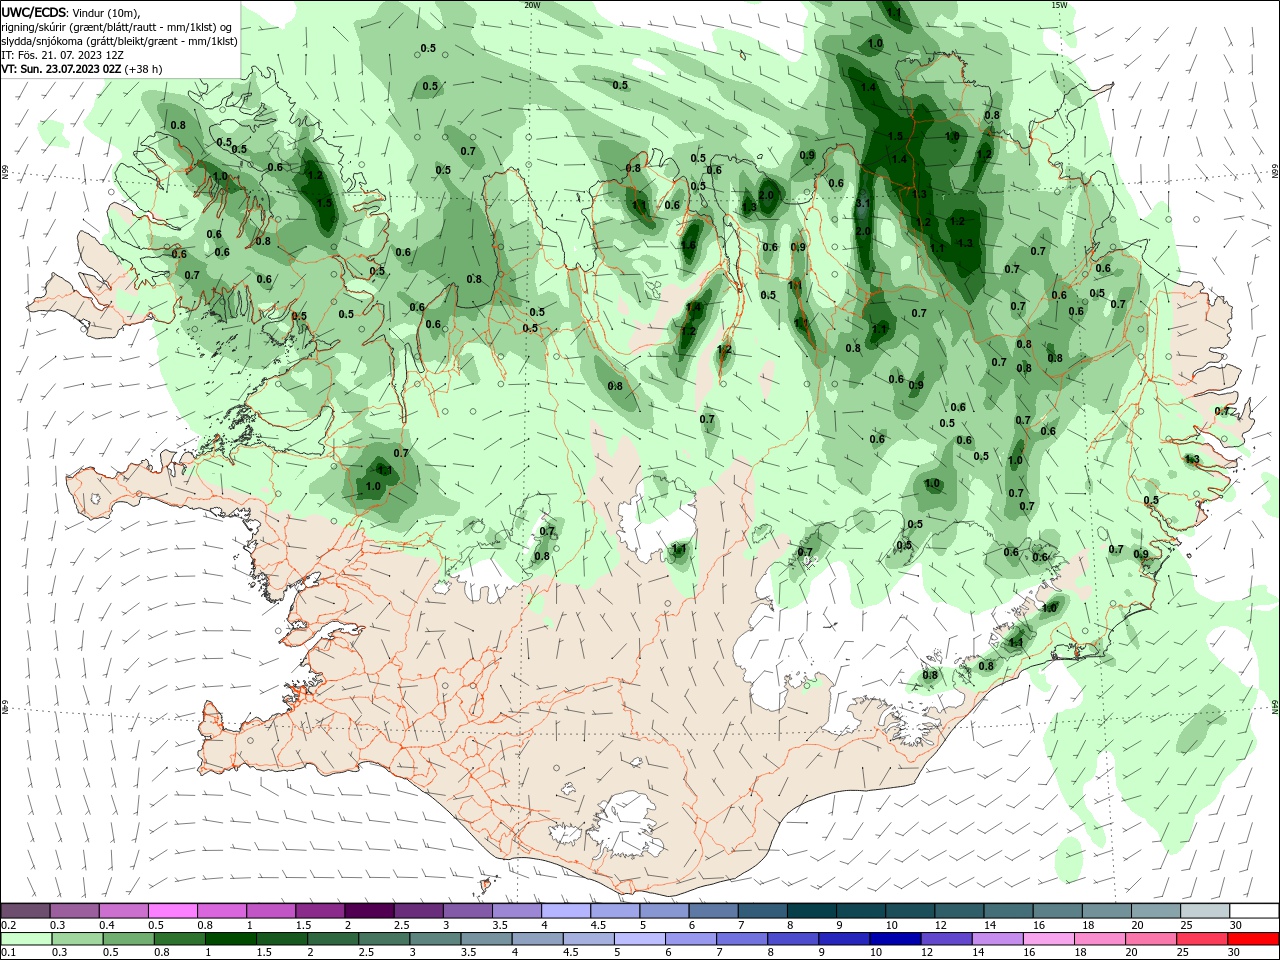Click the UWC/ECDS title text
The height and width of the screenshot is (960, 1280).
pos(34,12)
